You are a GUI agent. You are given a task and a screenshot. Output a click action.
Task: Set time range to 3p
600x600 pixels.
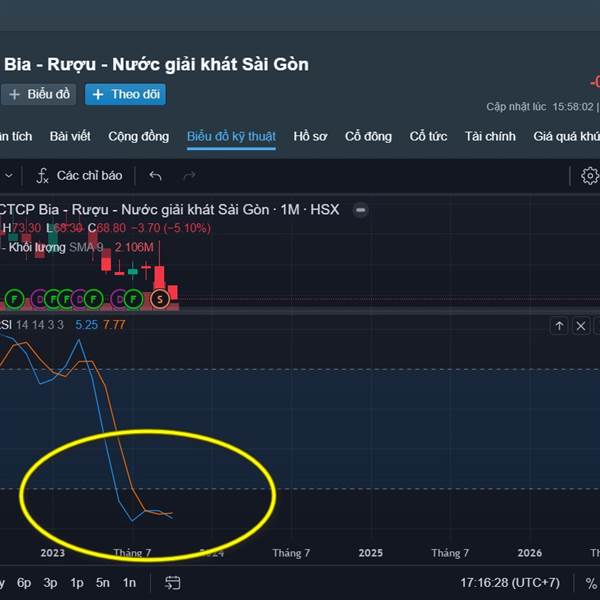tap(50, 583)
